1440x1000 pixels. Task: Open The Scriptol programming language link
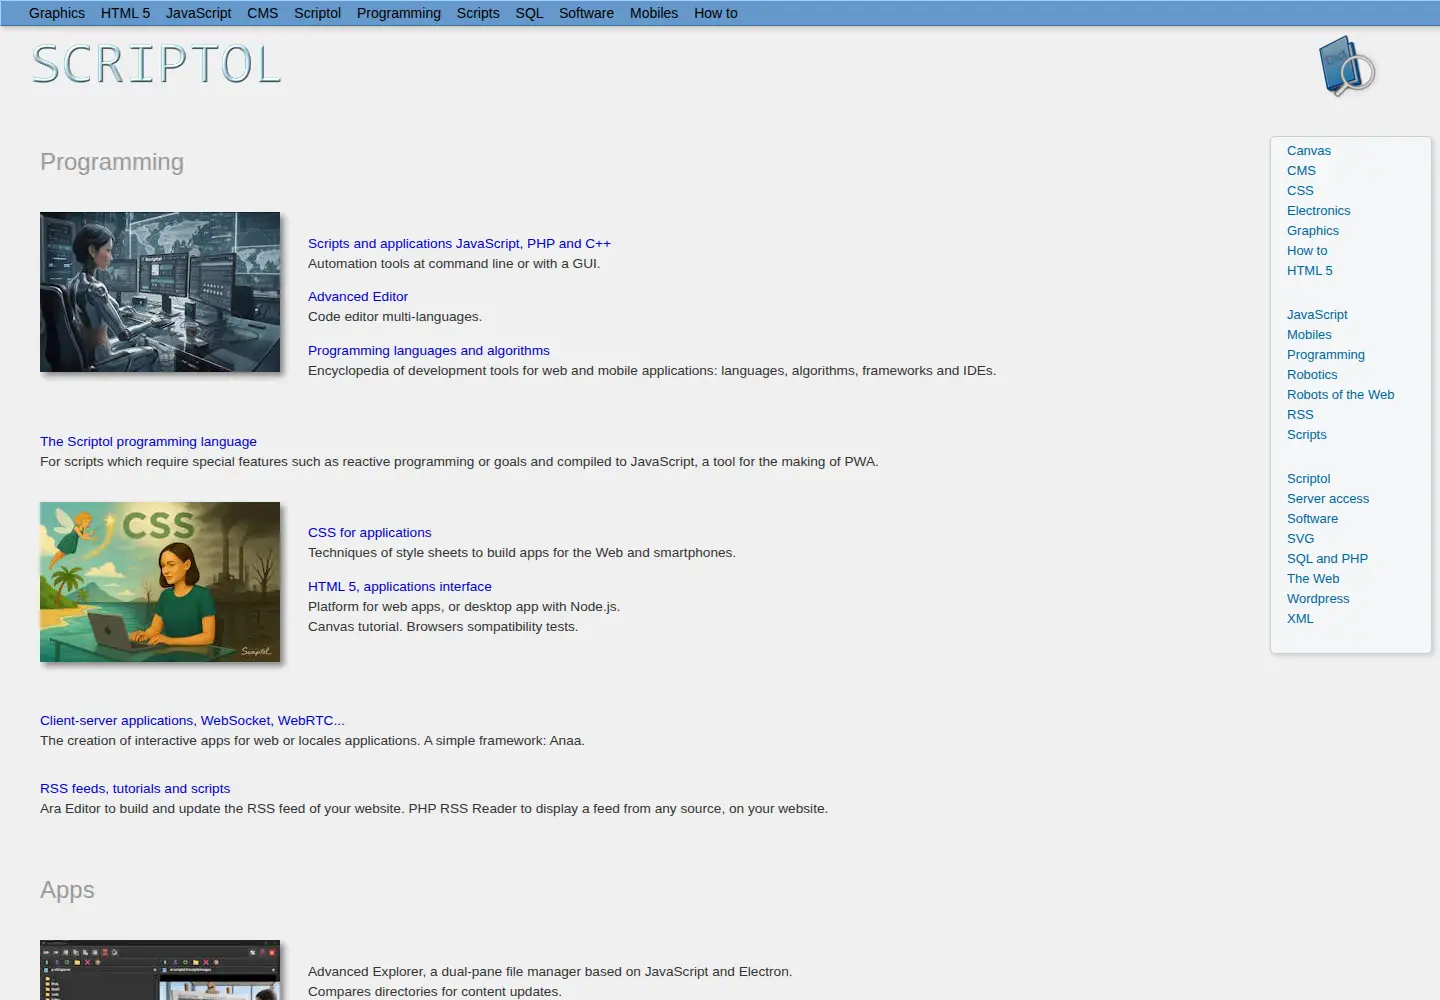pos(148,441)
